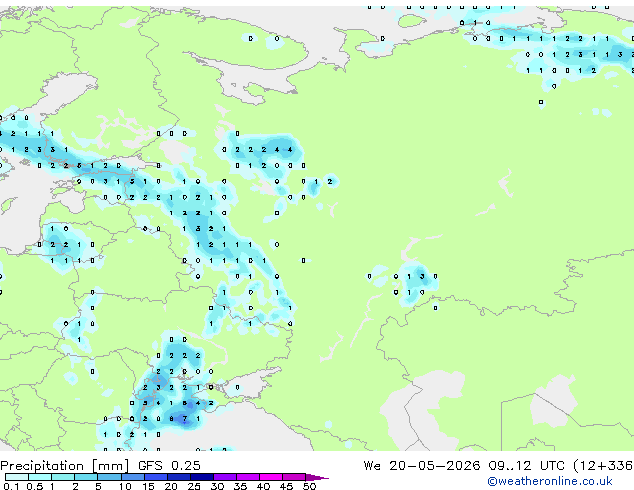The height and width of the screenshot is (490, 634).
Task: Click the '40' legend scale label
Action: coord(263,486)
